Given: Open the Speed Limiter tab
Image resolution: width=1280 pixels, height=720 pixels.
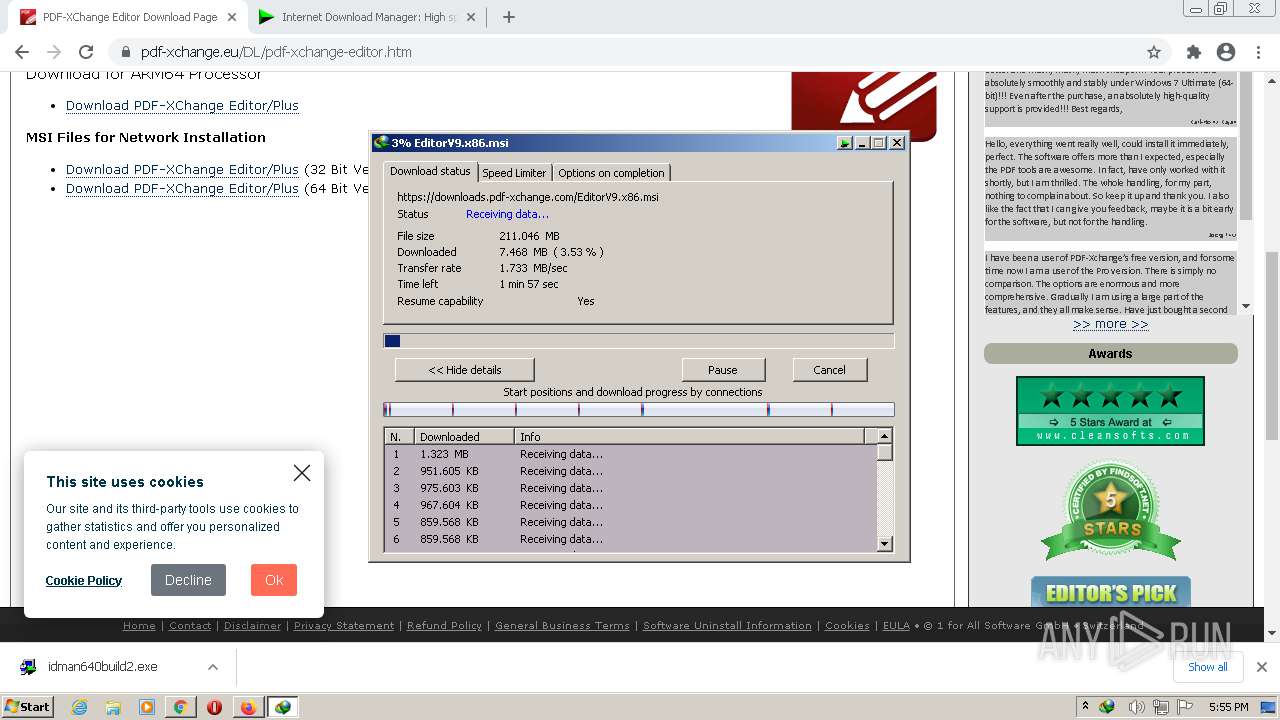Looking at the screenshot, I should pyautogui.click(x=514, y=173).
